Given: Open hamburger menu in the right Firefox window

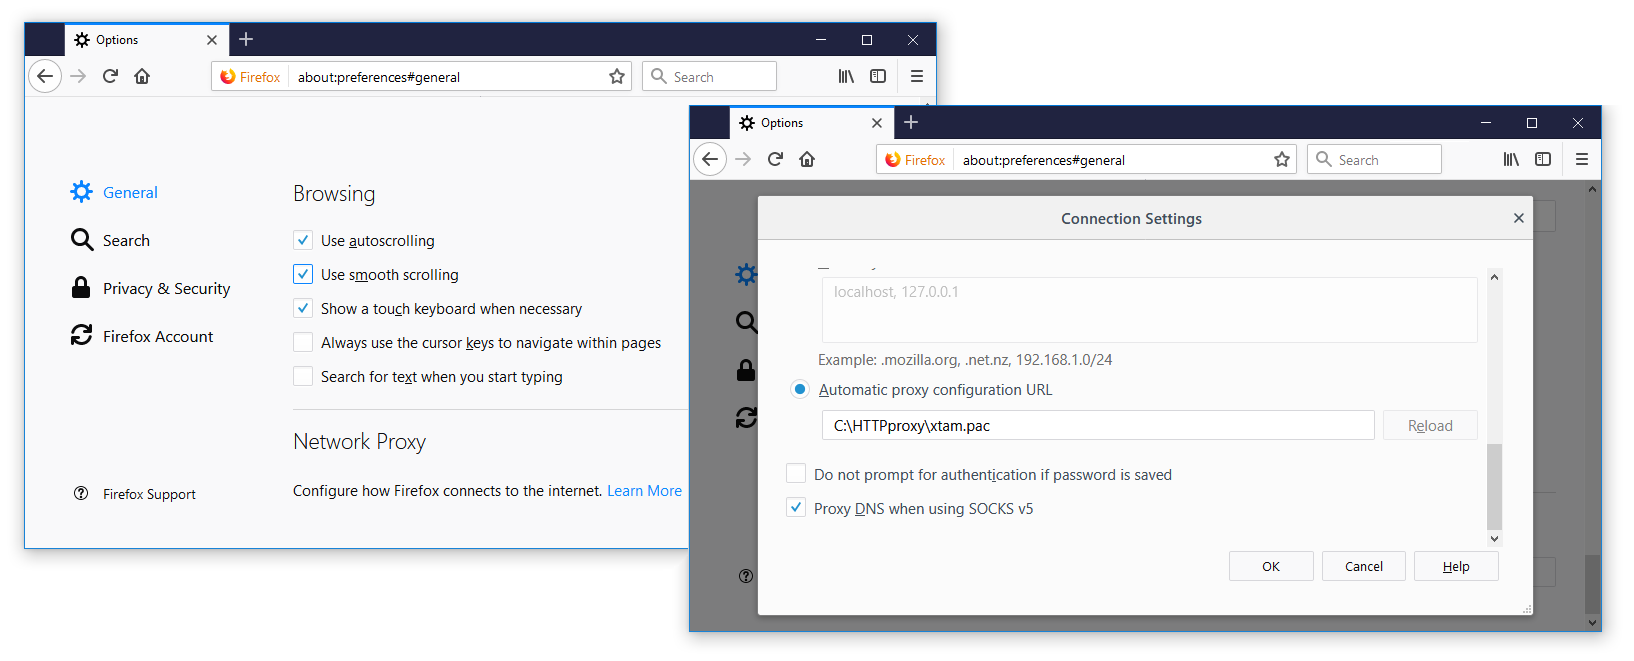Looking at the screenshot, I should (1581, 159).
